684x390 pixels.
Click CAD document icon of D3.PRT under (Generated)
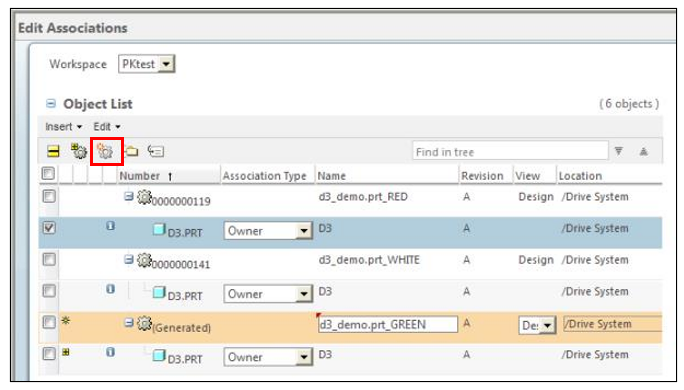pos(159,356)
